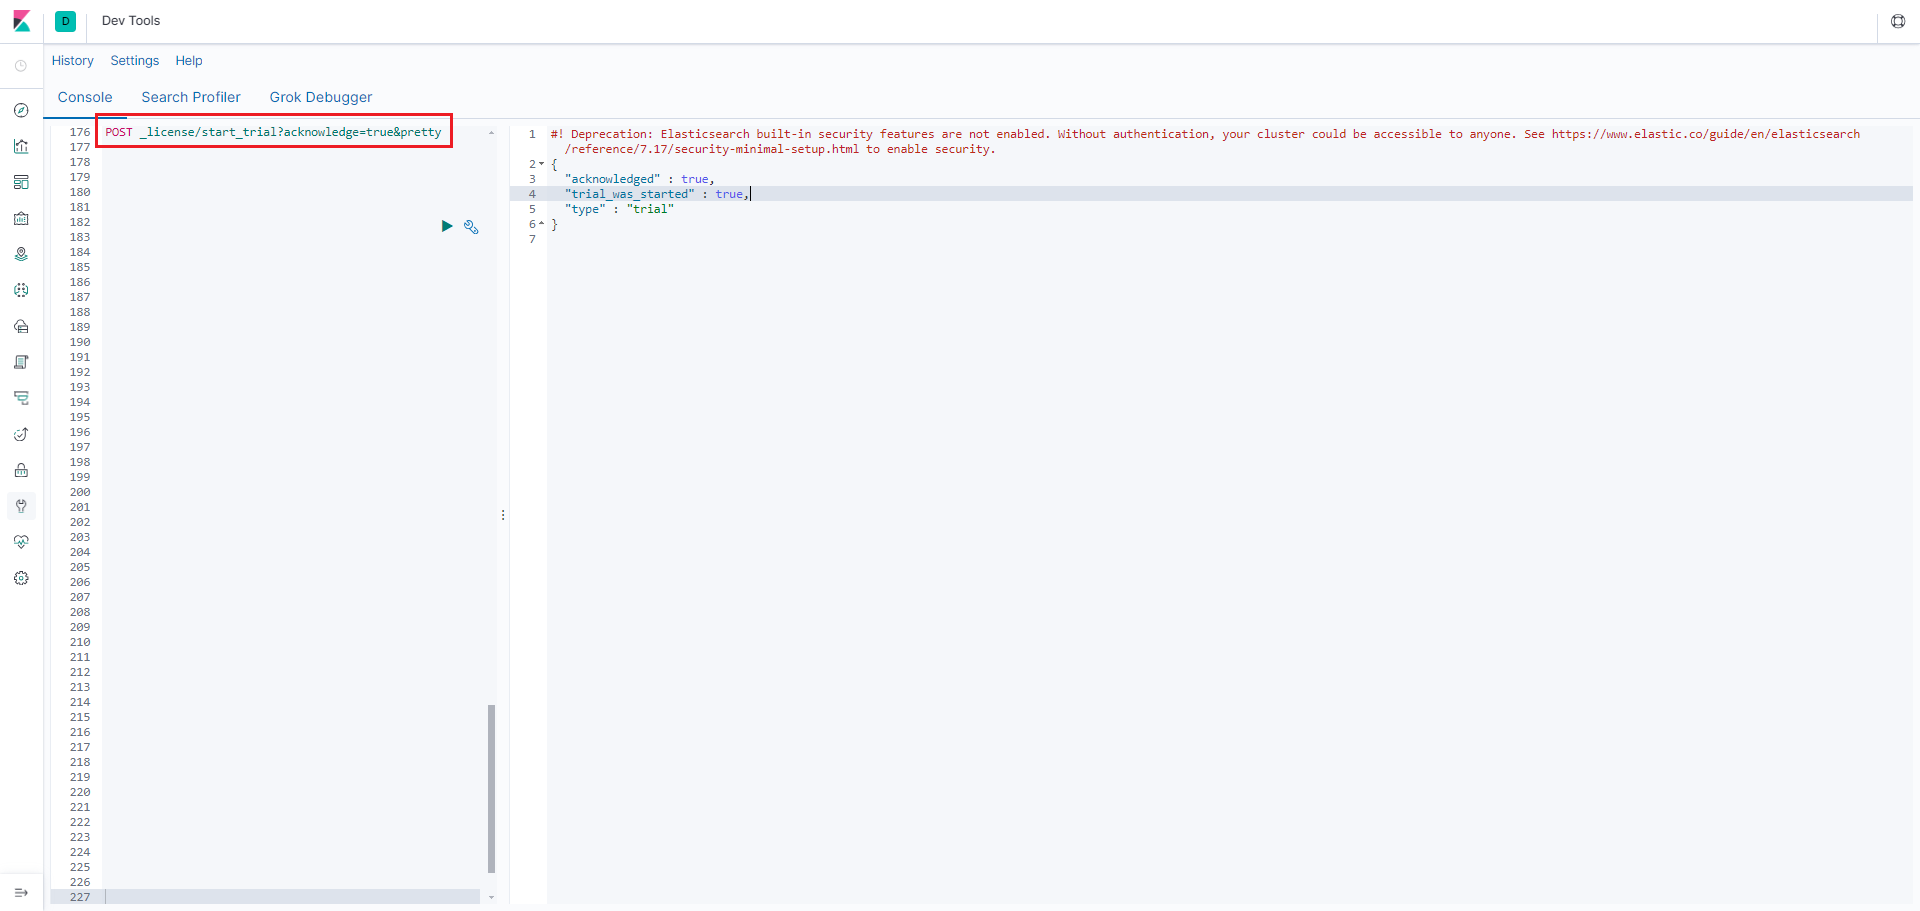Click the panel resize handle dots
Screen dimensions: 1920x911
503,515
